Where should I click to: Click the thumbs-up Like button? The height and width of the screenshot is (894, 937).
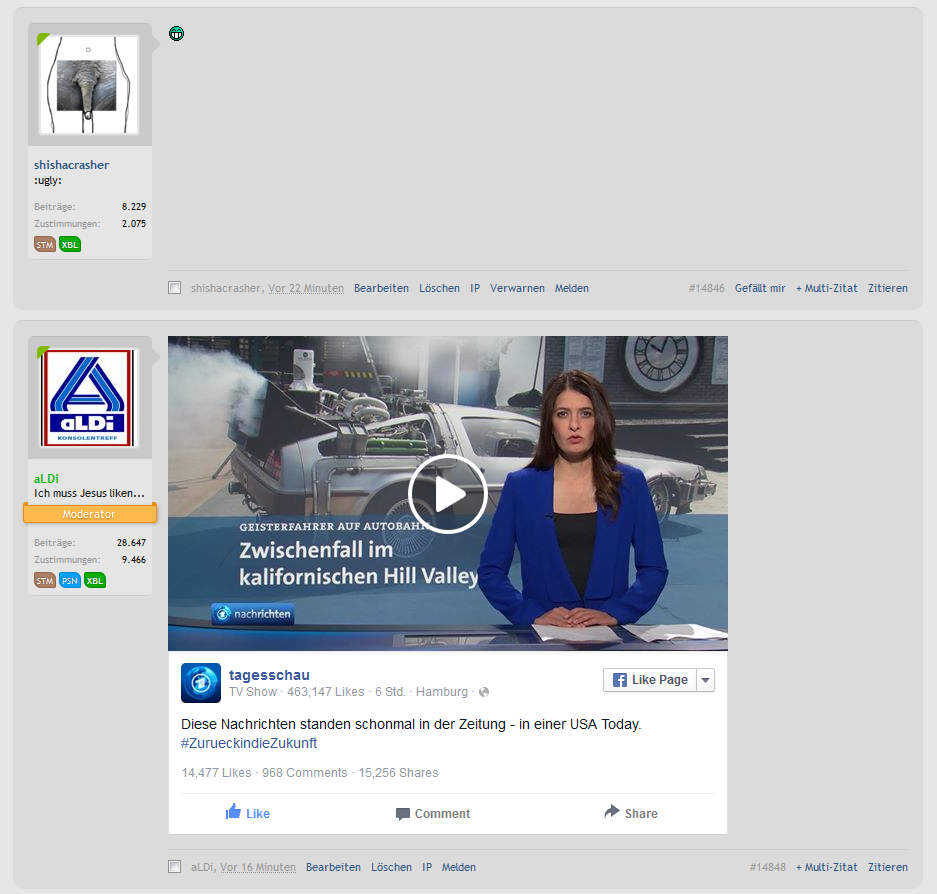tap(247, 813)
